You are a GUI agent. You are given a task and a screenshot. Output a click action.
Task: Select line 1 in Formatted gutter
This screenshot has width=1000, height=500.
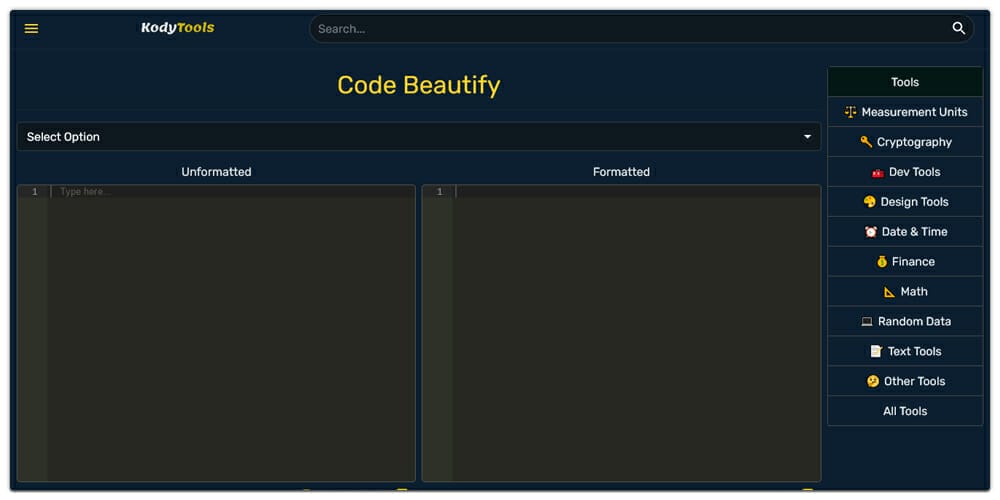[x=439, y=191]
